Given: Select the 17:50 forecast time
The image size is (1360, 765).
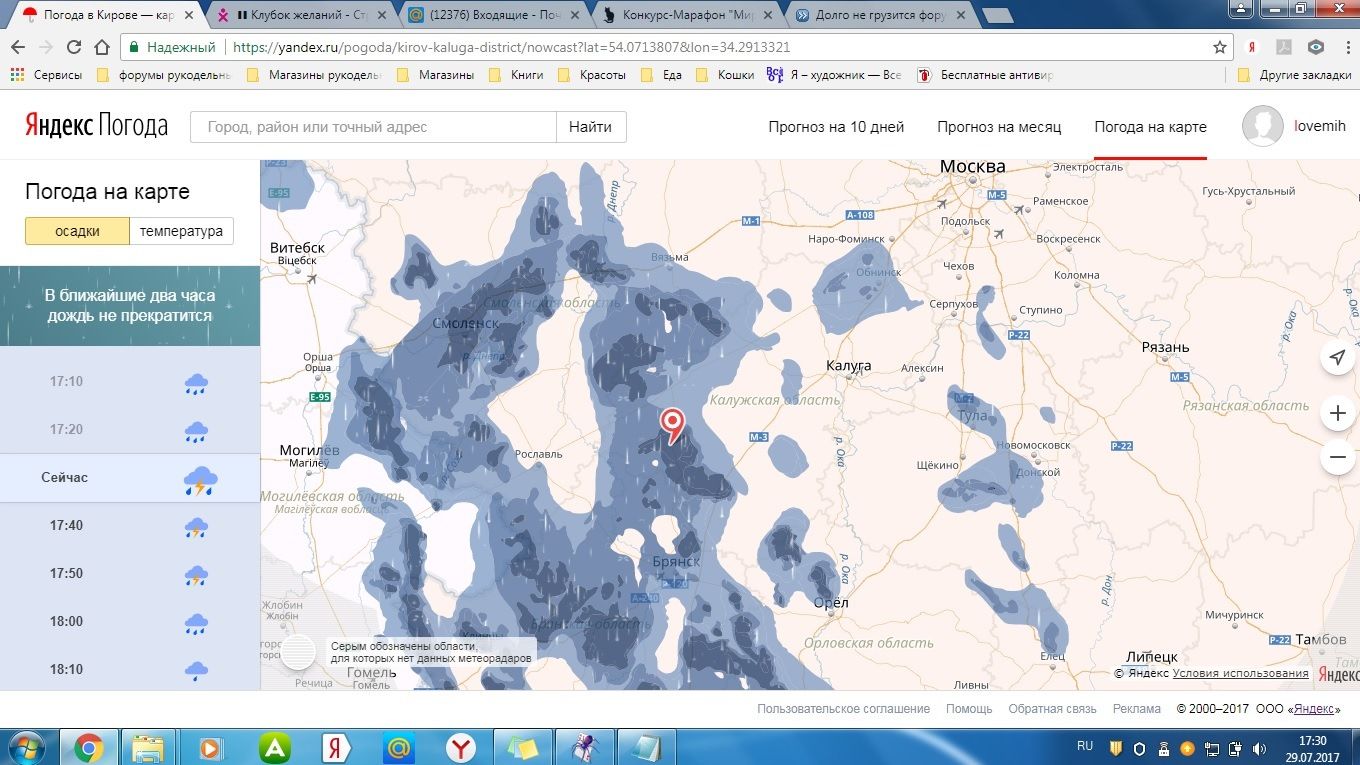Looking at the screenshot, I should [67, 574].
